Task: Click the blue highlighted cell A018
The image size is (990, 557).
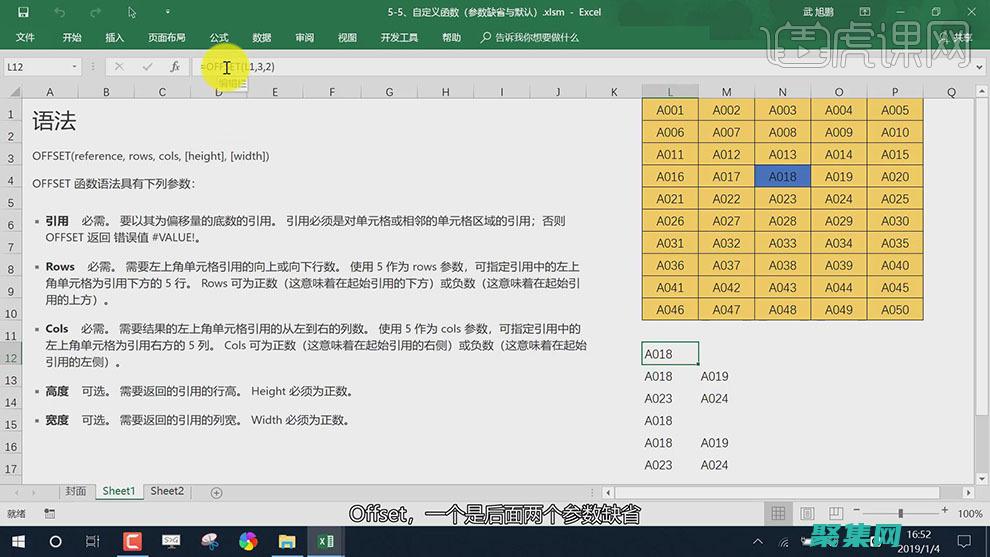Action: [x=782, y=177]
